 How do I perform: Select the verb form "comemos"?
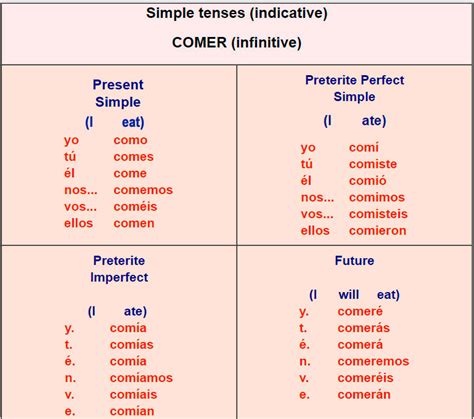click(x=143, y=190)
